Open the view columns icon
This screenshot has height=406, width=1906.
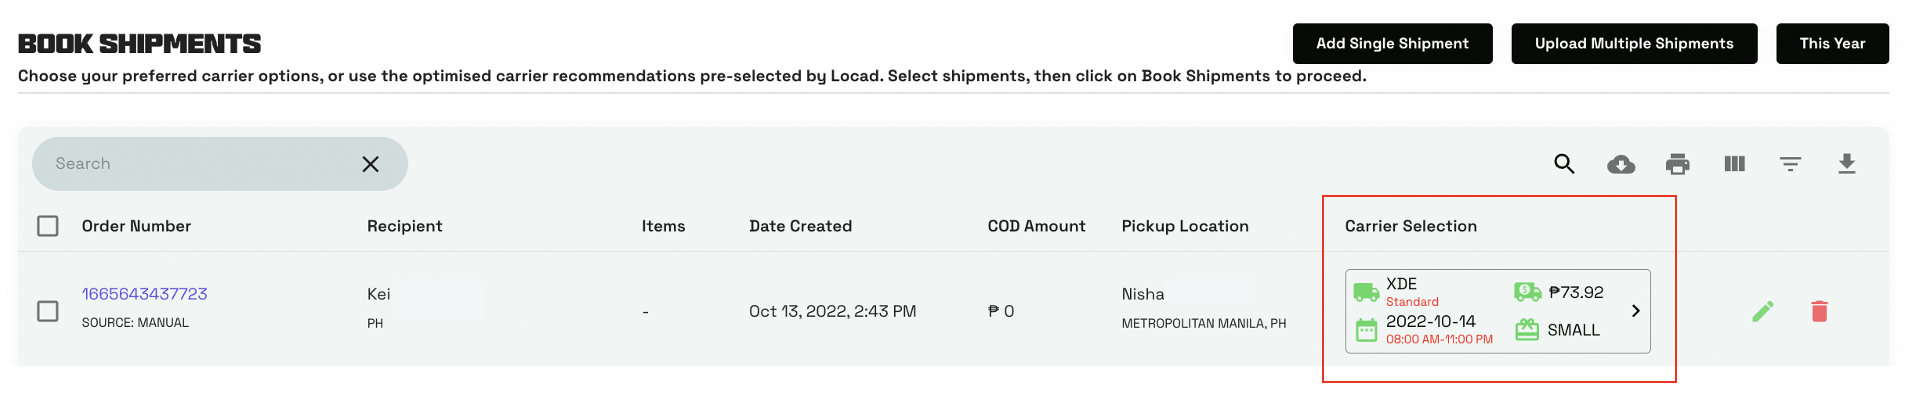(x=1734, y=164)
